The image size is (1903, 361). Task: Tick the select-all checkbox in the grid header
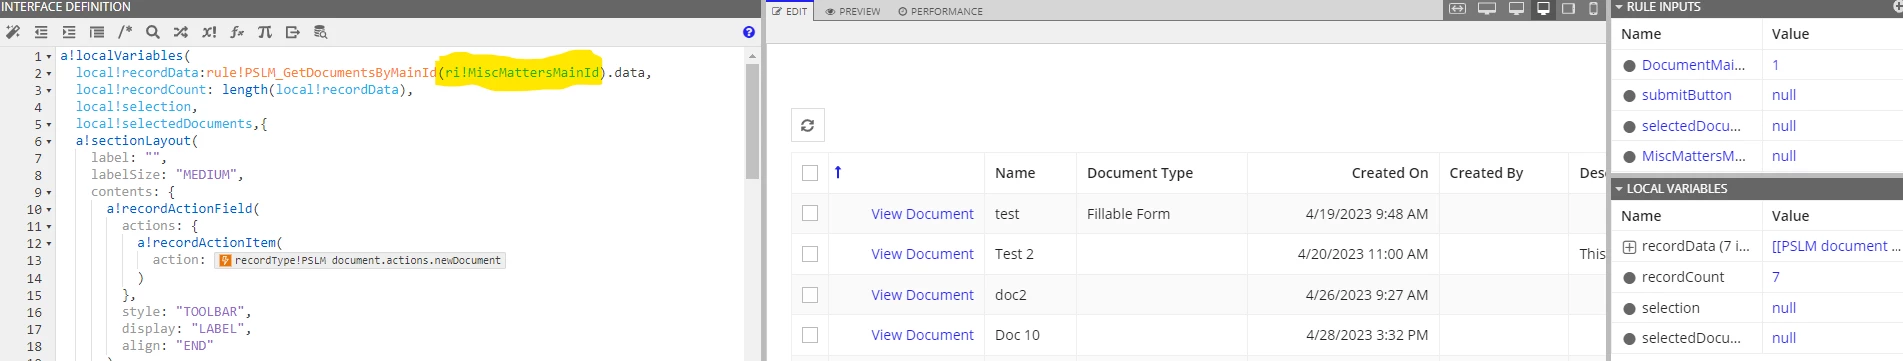pyautogui.click(x=810, y=173)
